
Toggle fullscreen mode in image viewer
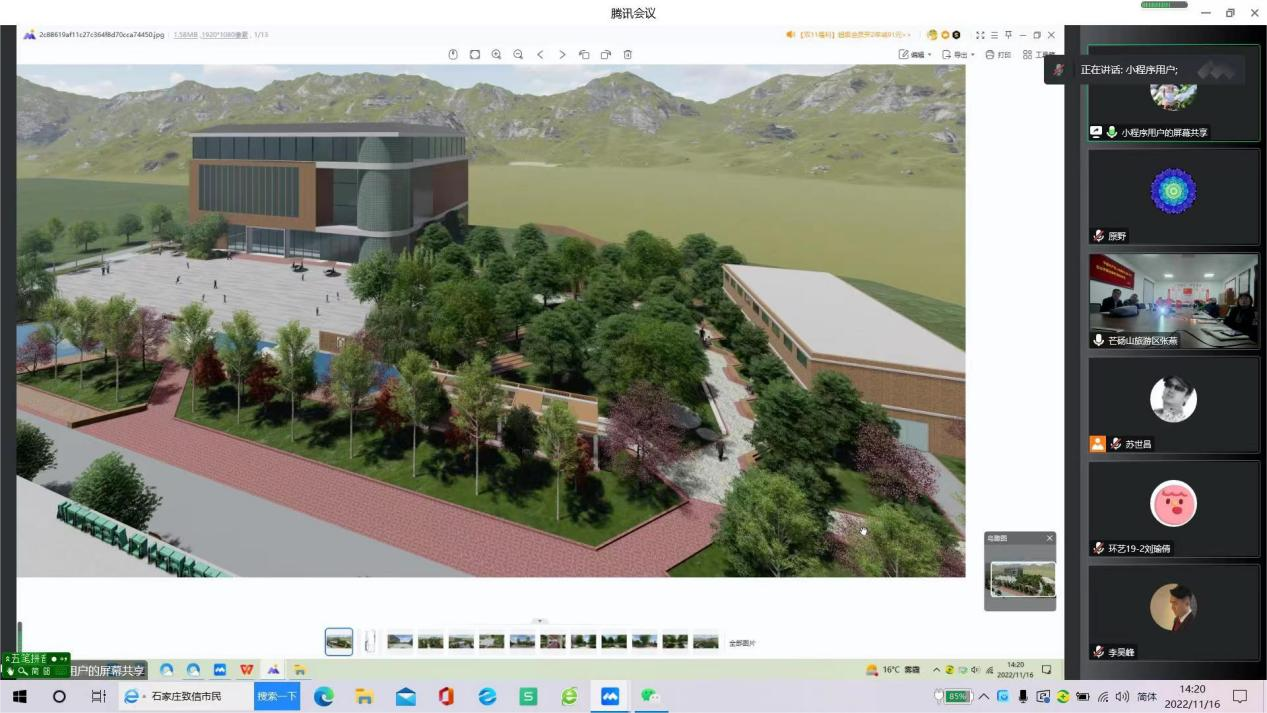pyautogui.click(x=980, y=35)
